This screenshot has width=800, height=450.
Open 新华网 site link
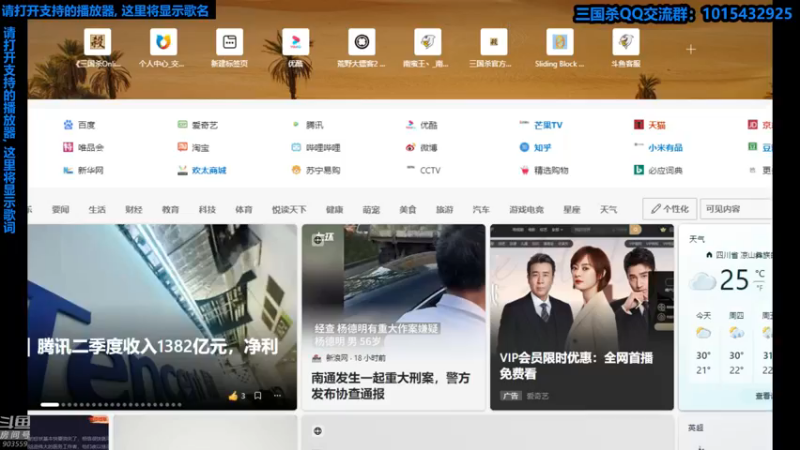(83, 170)
